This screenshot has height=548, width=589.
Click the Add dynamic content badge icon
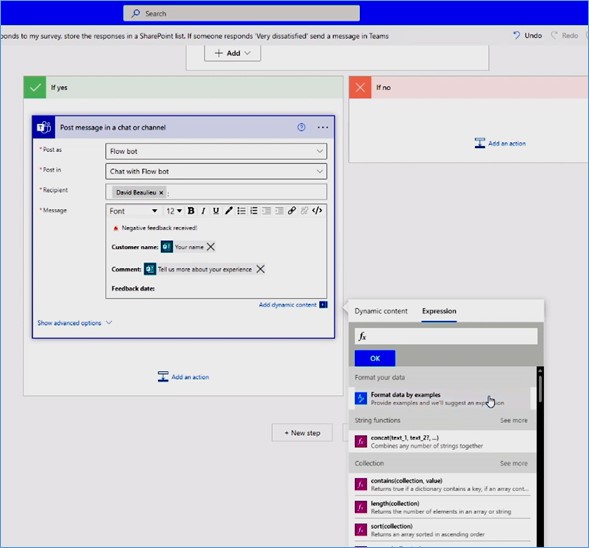coord(323,305)
